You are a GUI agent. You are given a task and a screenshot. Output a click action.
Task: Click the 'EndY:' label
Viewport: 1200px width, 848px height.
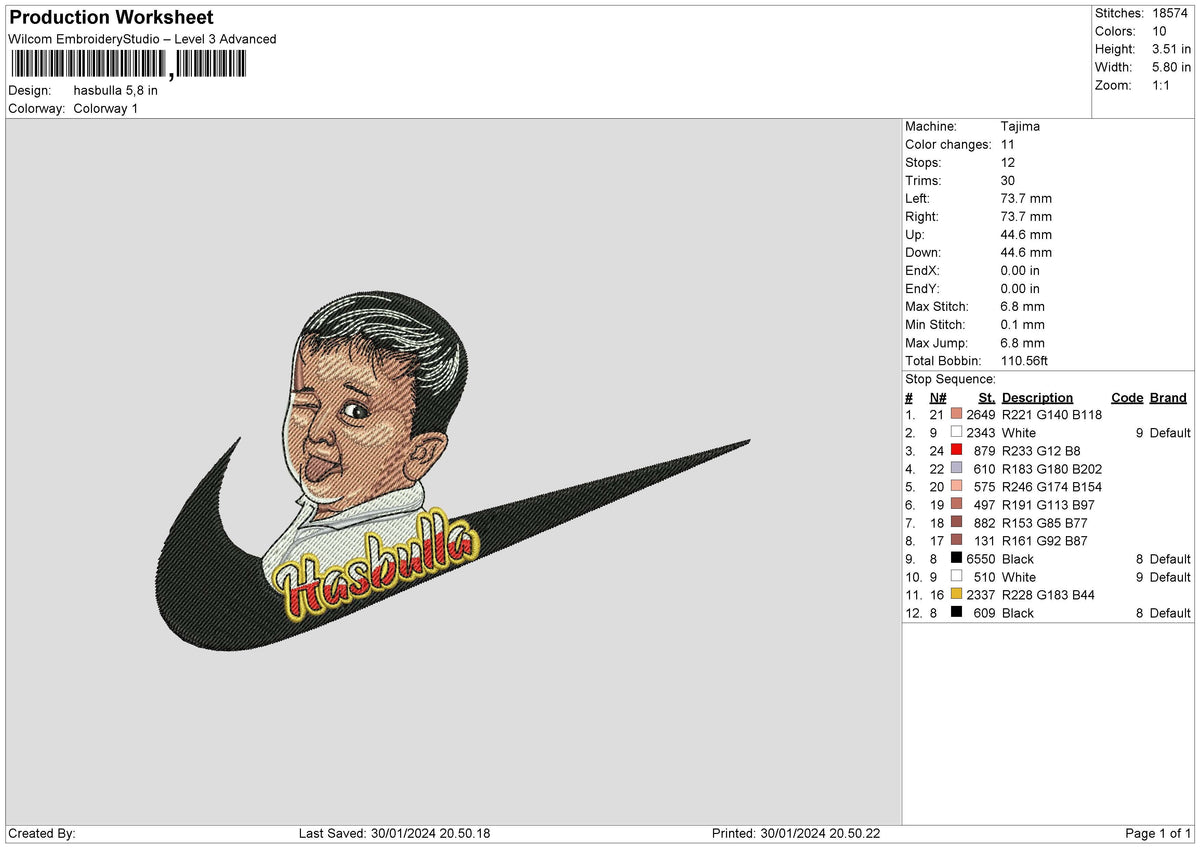922,288
